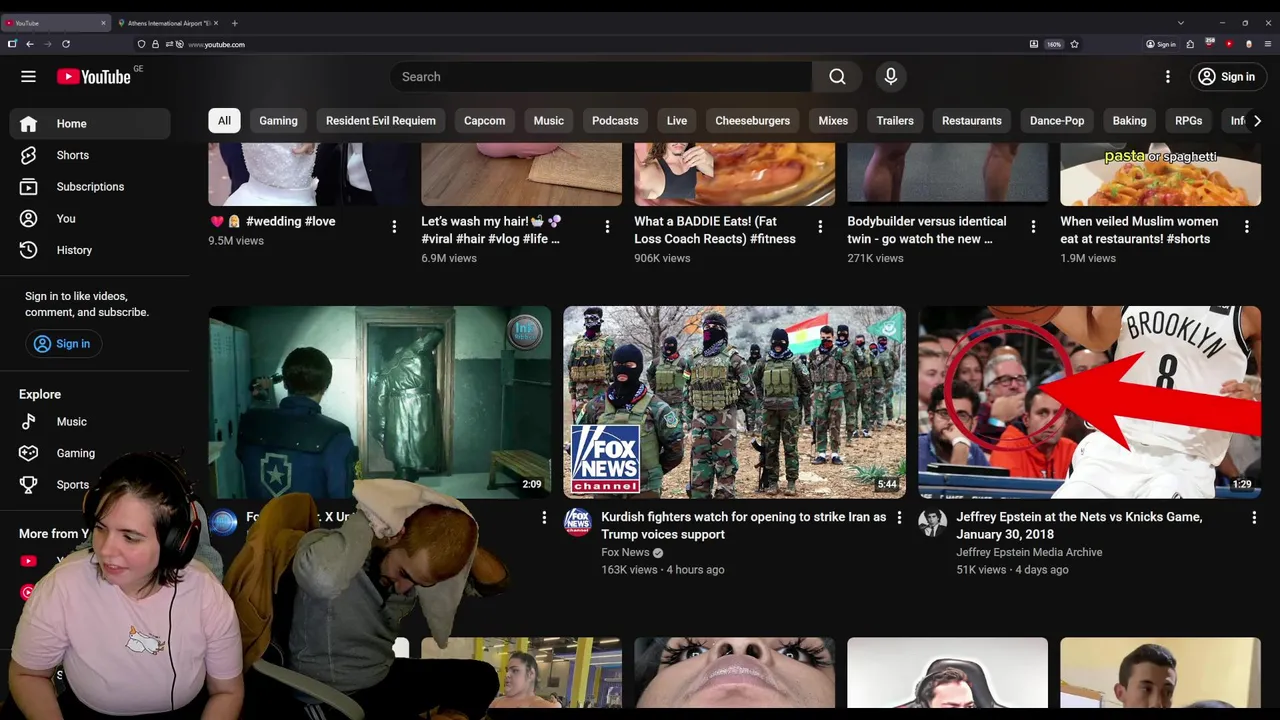This screenshot has width=1280, height=720.
Task: Select the Music filter chip
Action: (x=549, y=121)
